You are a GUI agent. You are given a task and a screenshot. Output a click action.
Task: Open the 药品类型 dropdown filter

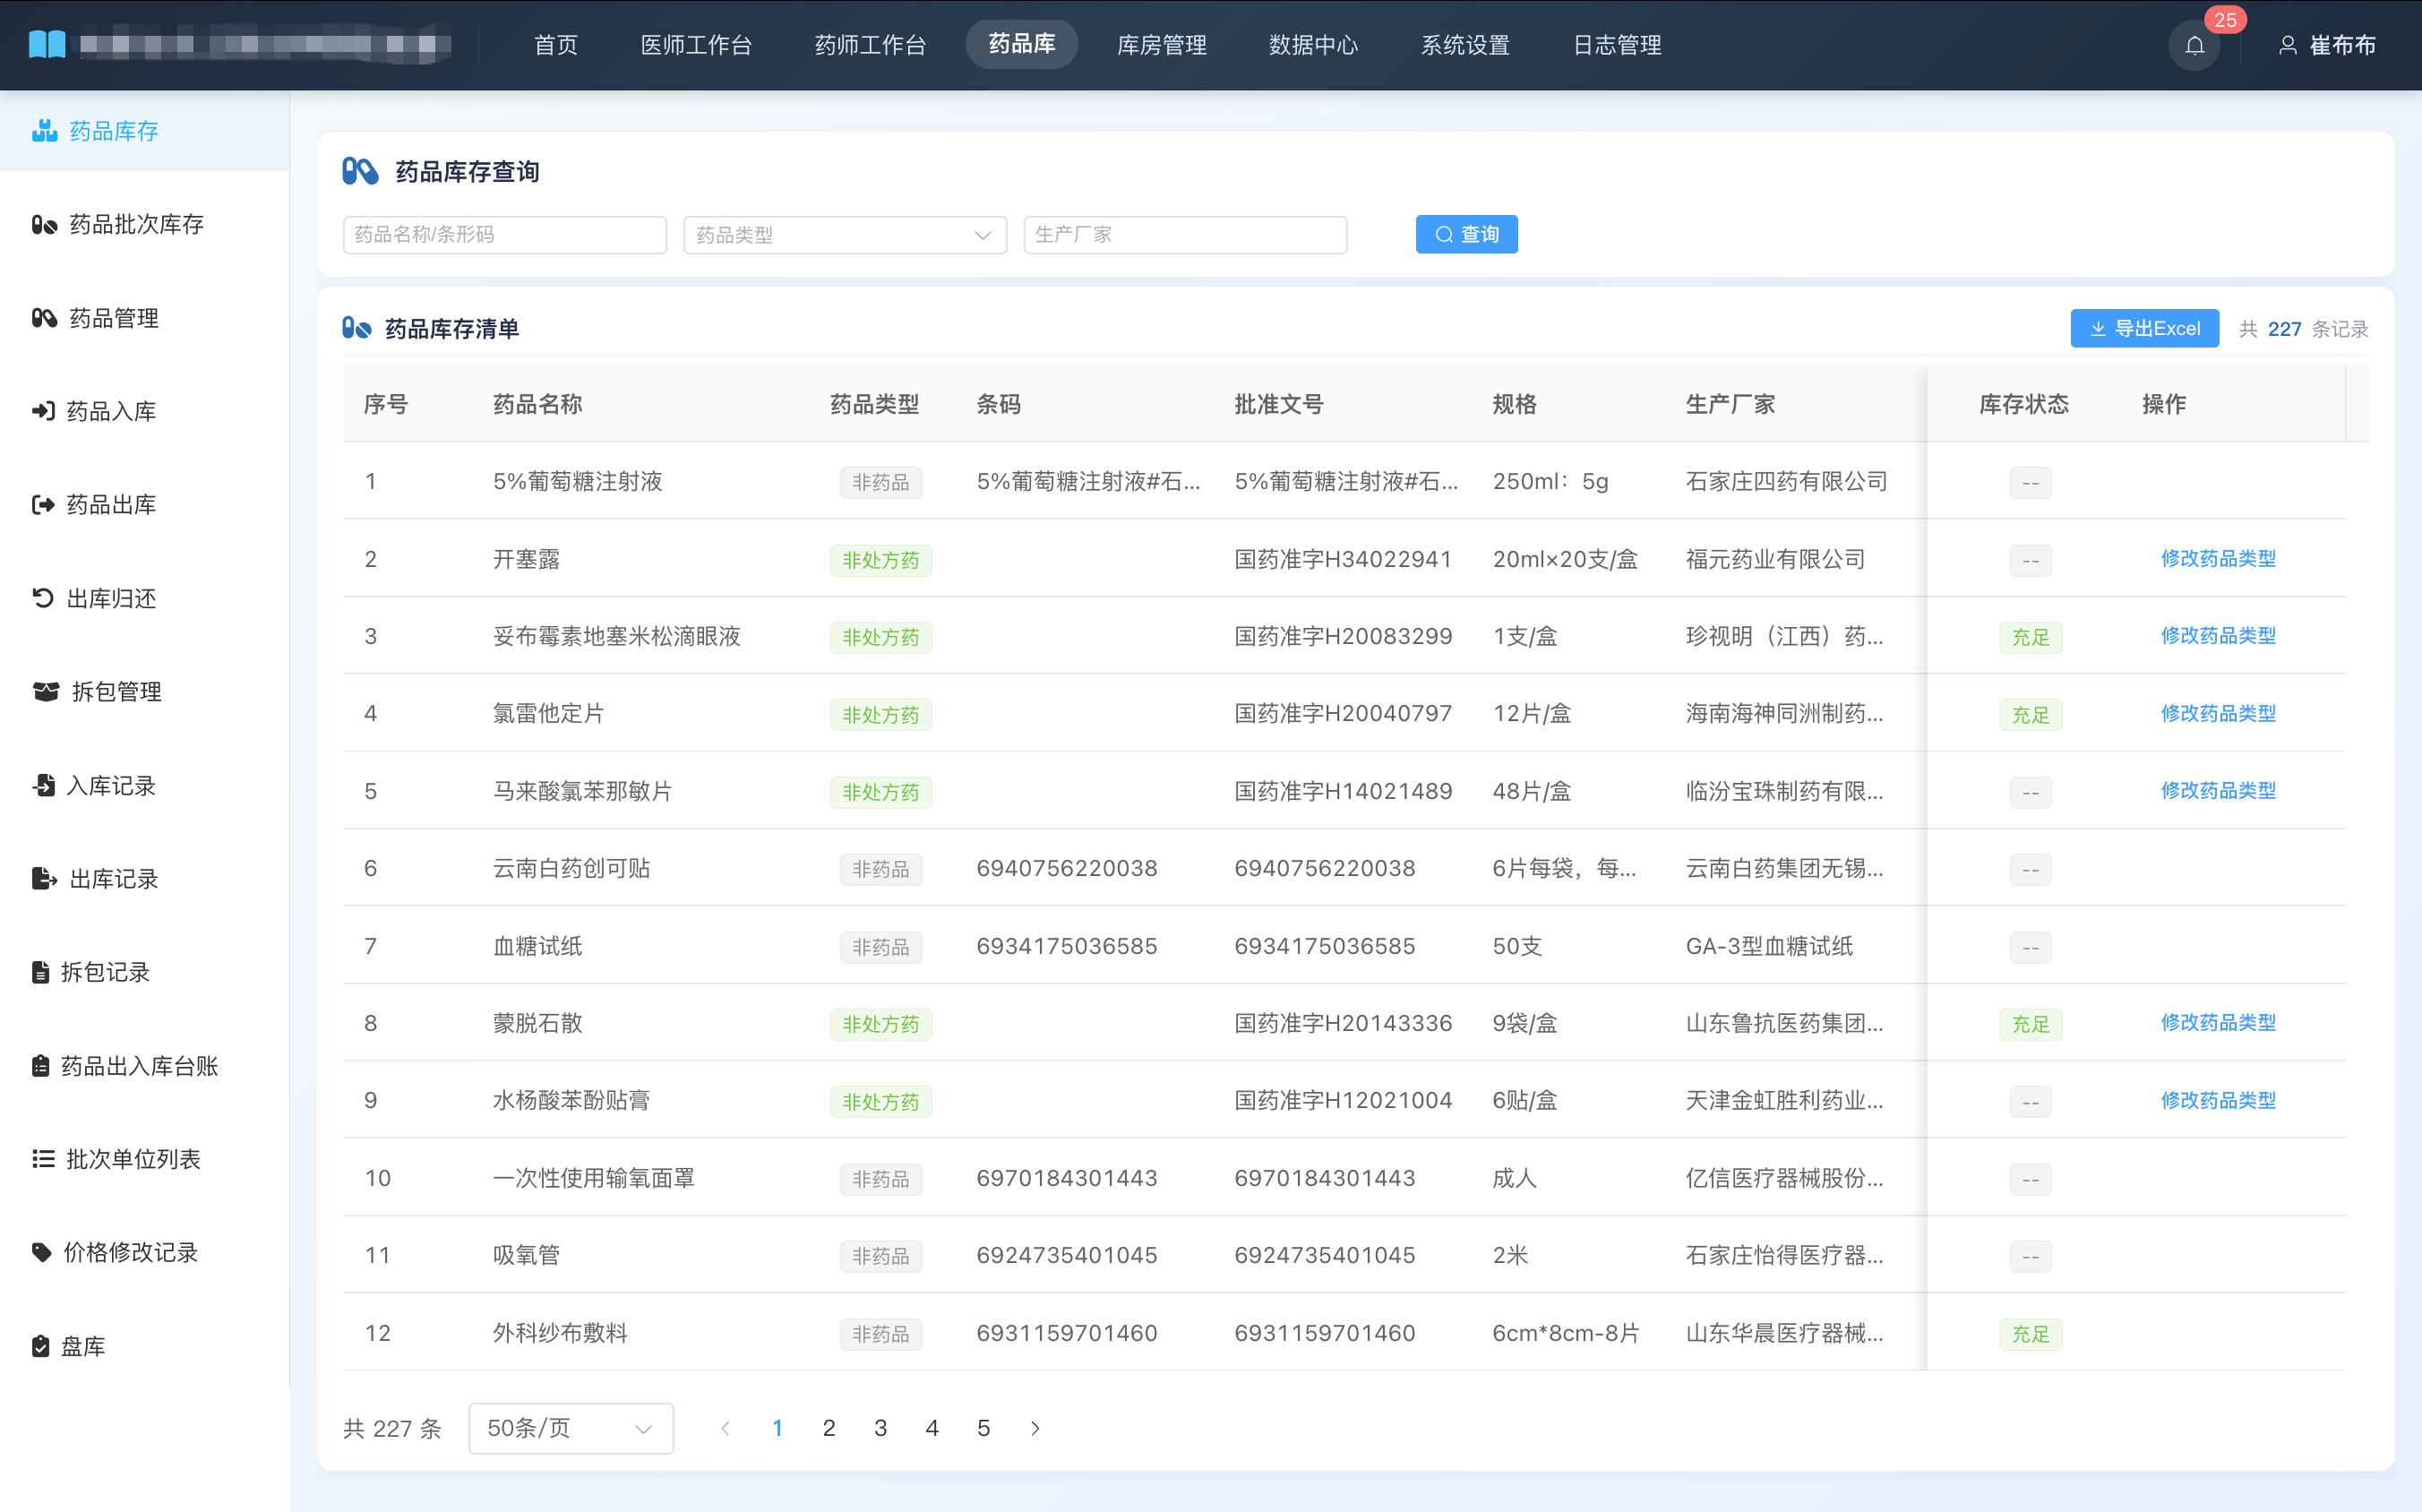[x=844, y=235]
